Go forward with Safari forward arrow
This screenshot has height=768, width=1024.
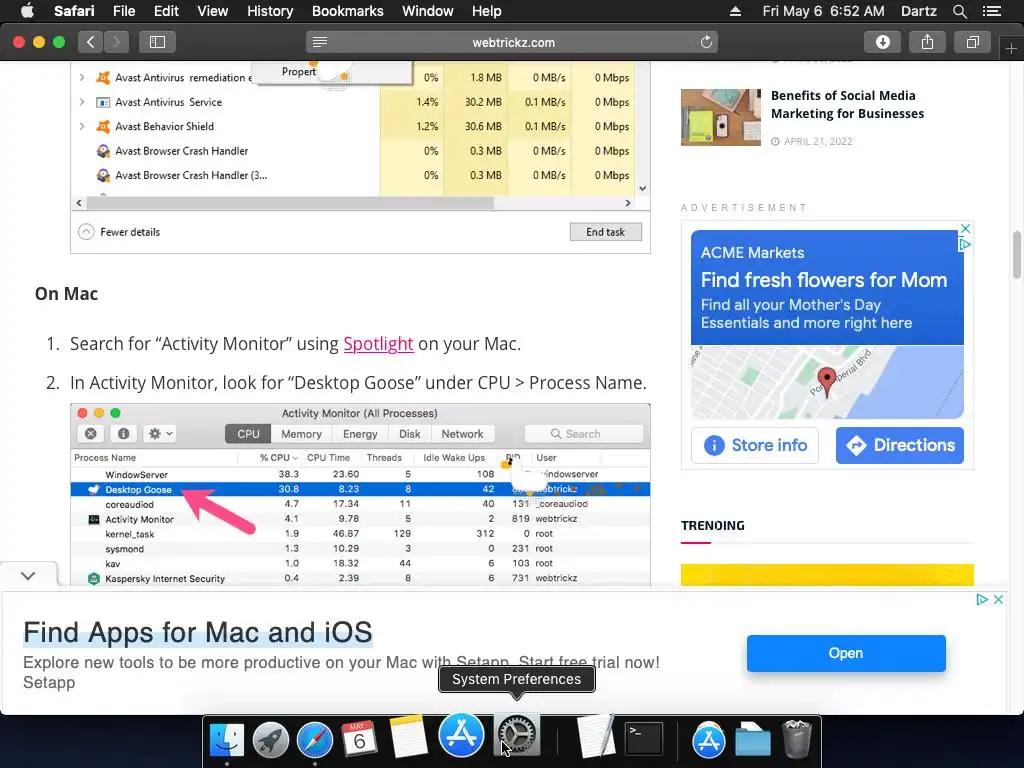(x=116, y=42)
